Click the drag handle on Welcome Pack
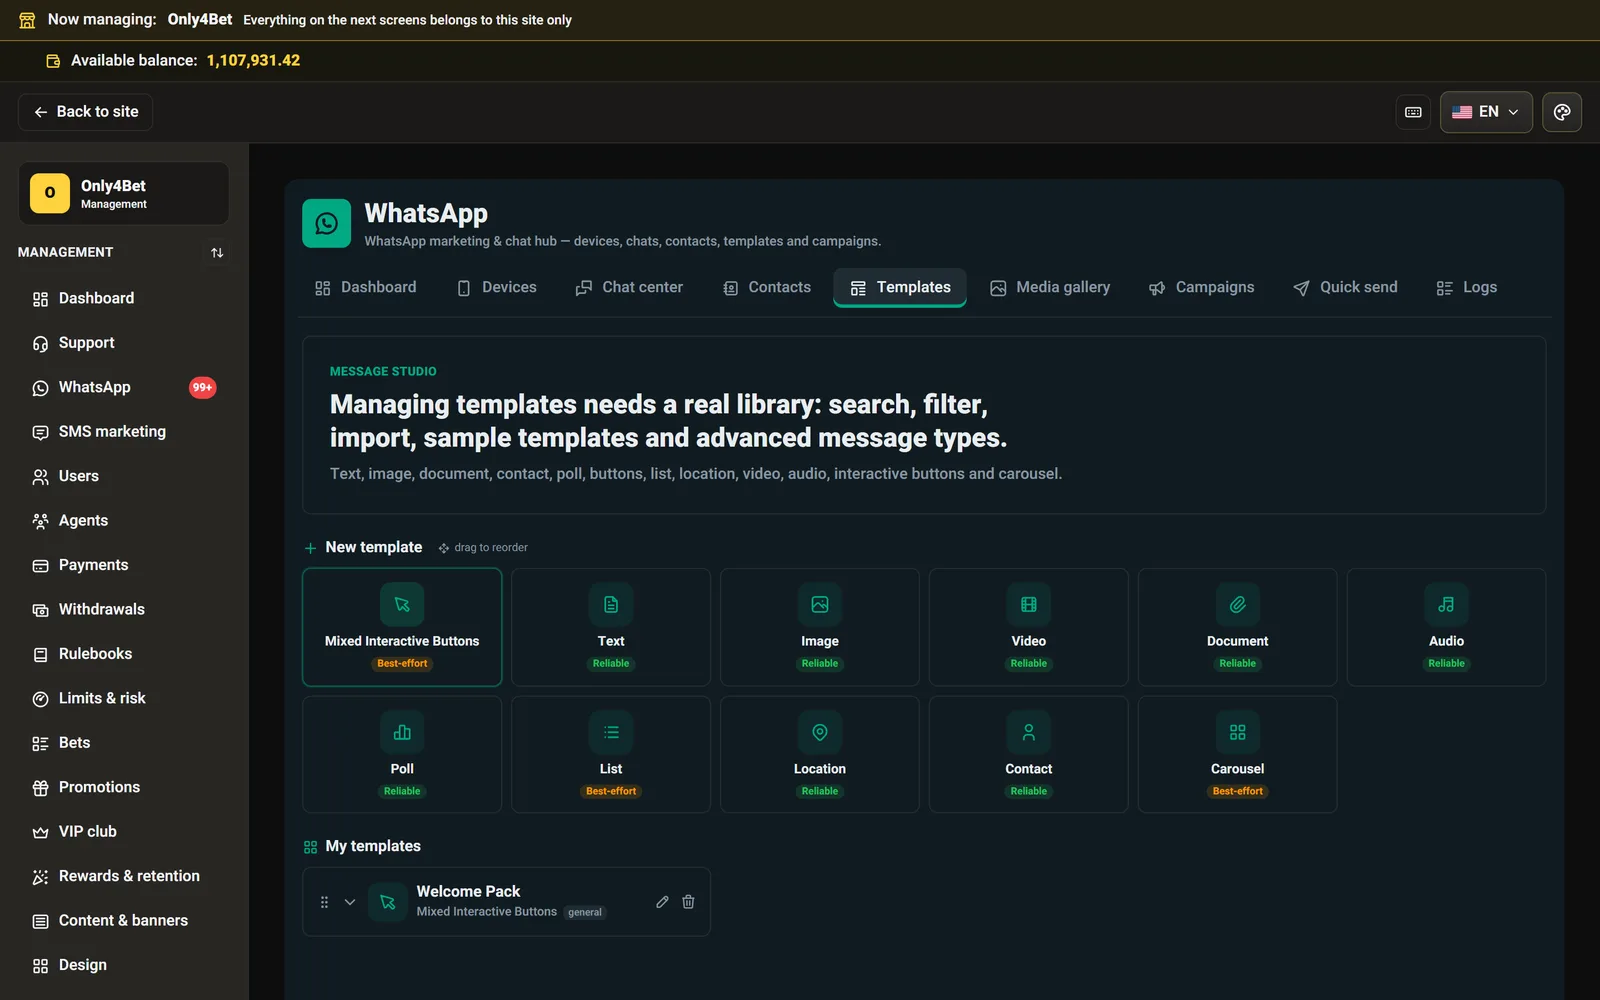 (324, 902)
